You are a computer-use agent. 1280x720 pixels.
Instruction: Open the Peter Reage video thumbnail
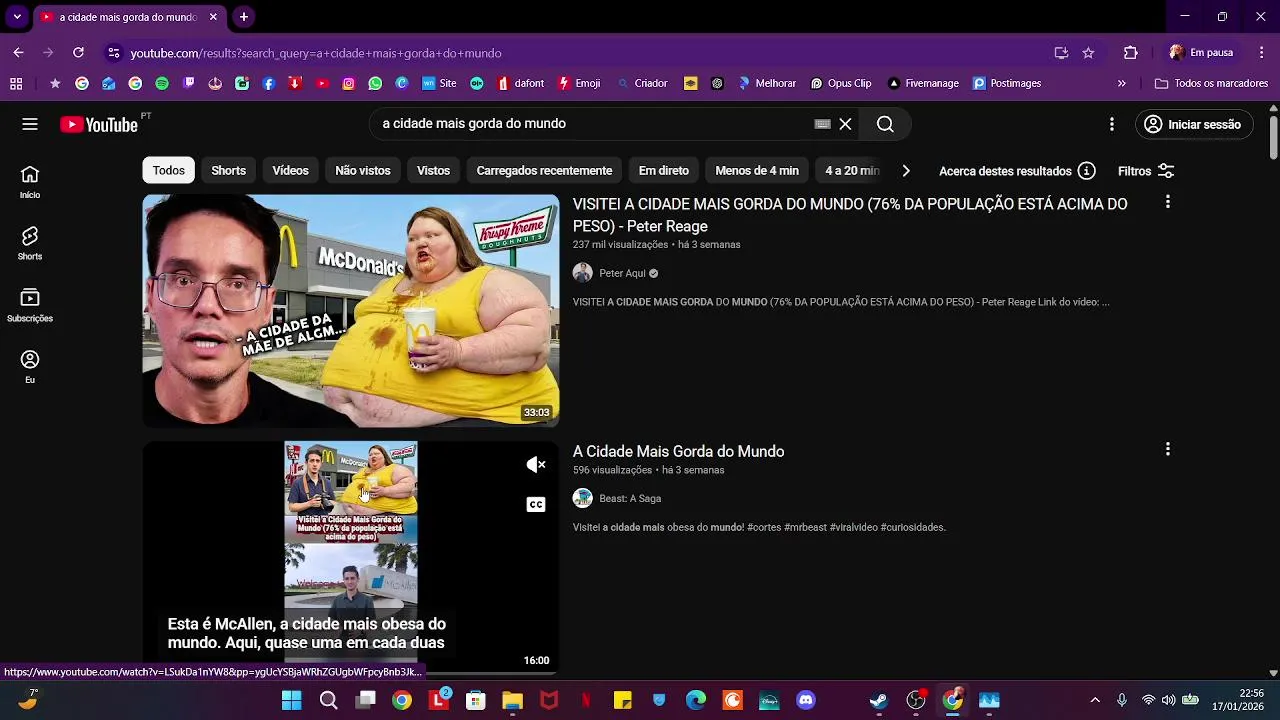pyautogui.click(x=351, y=311)
